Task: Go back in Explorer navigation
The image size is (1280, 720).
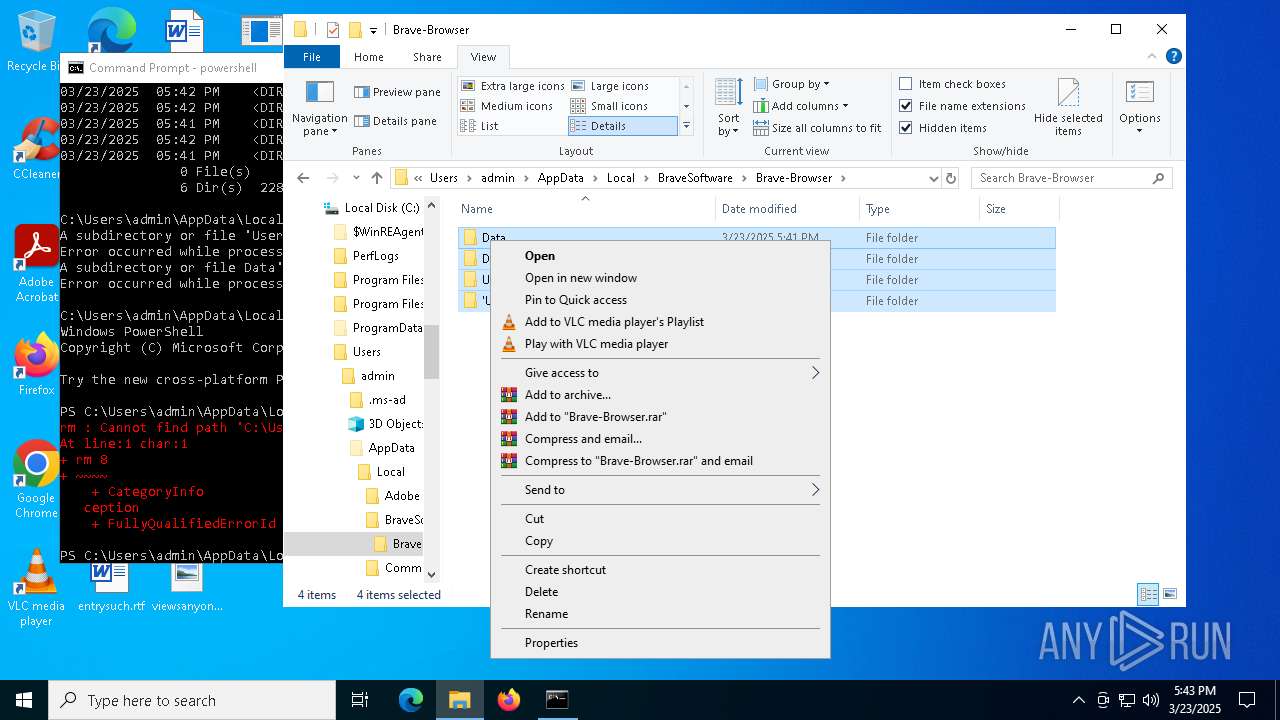Action: (304, 178)
